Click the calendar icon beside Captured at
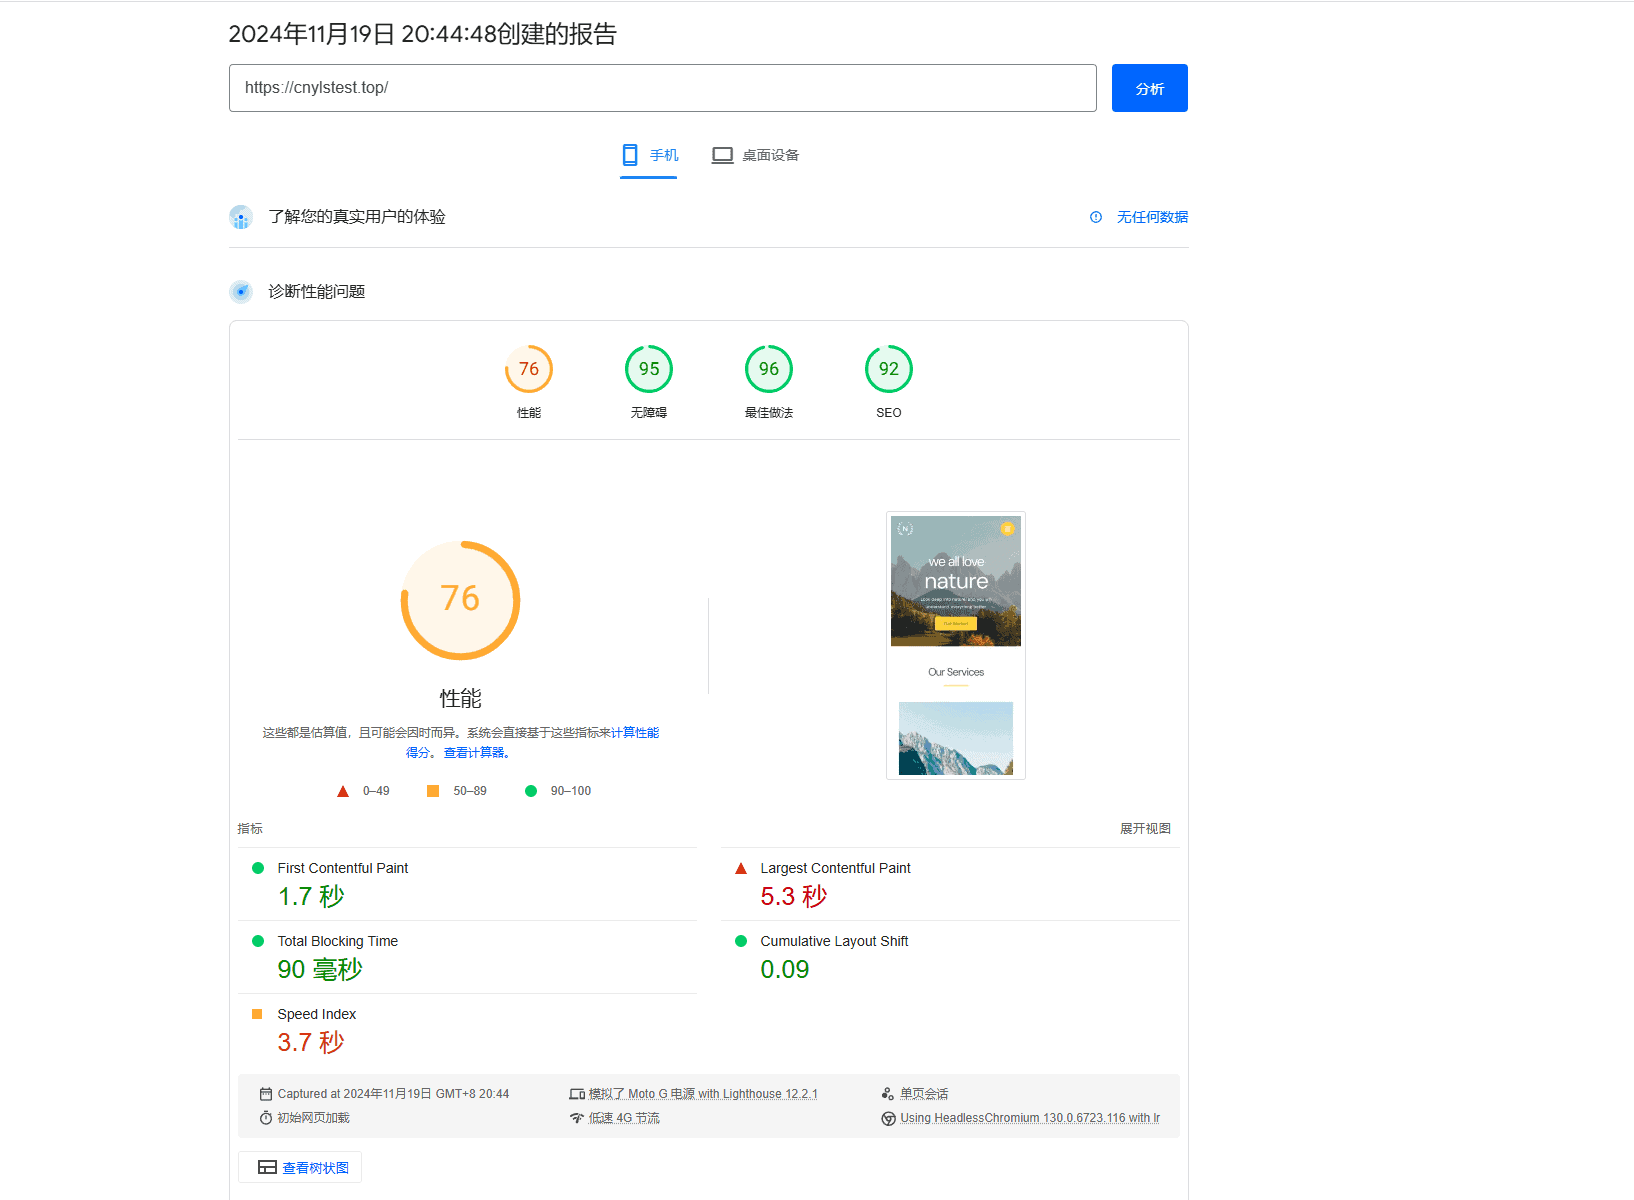This screenshot has width=1634, height=1200. point(266,1094)
